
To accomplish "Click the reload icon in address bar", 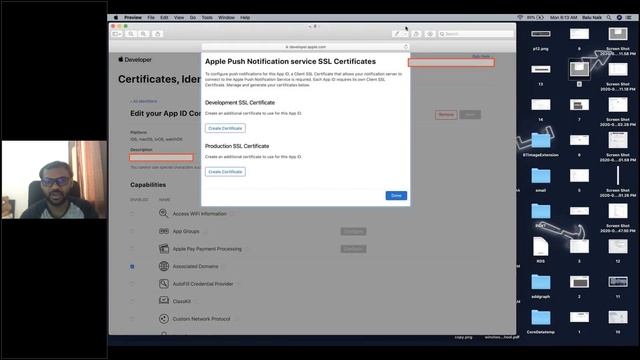I will coord(406,47).
